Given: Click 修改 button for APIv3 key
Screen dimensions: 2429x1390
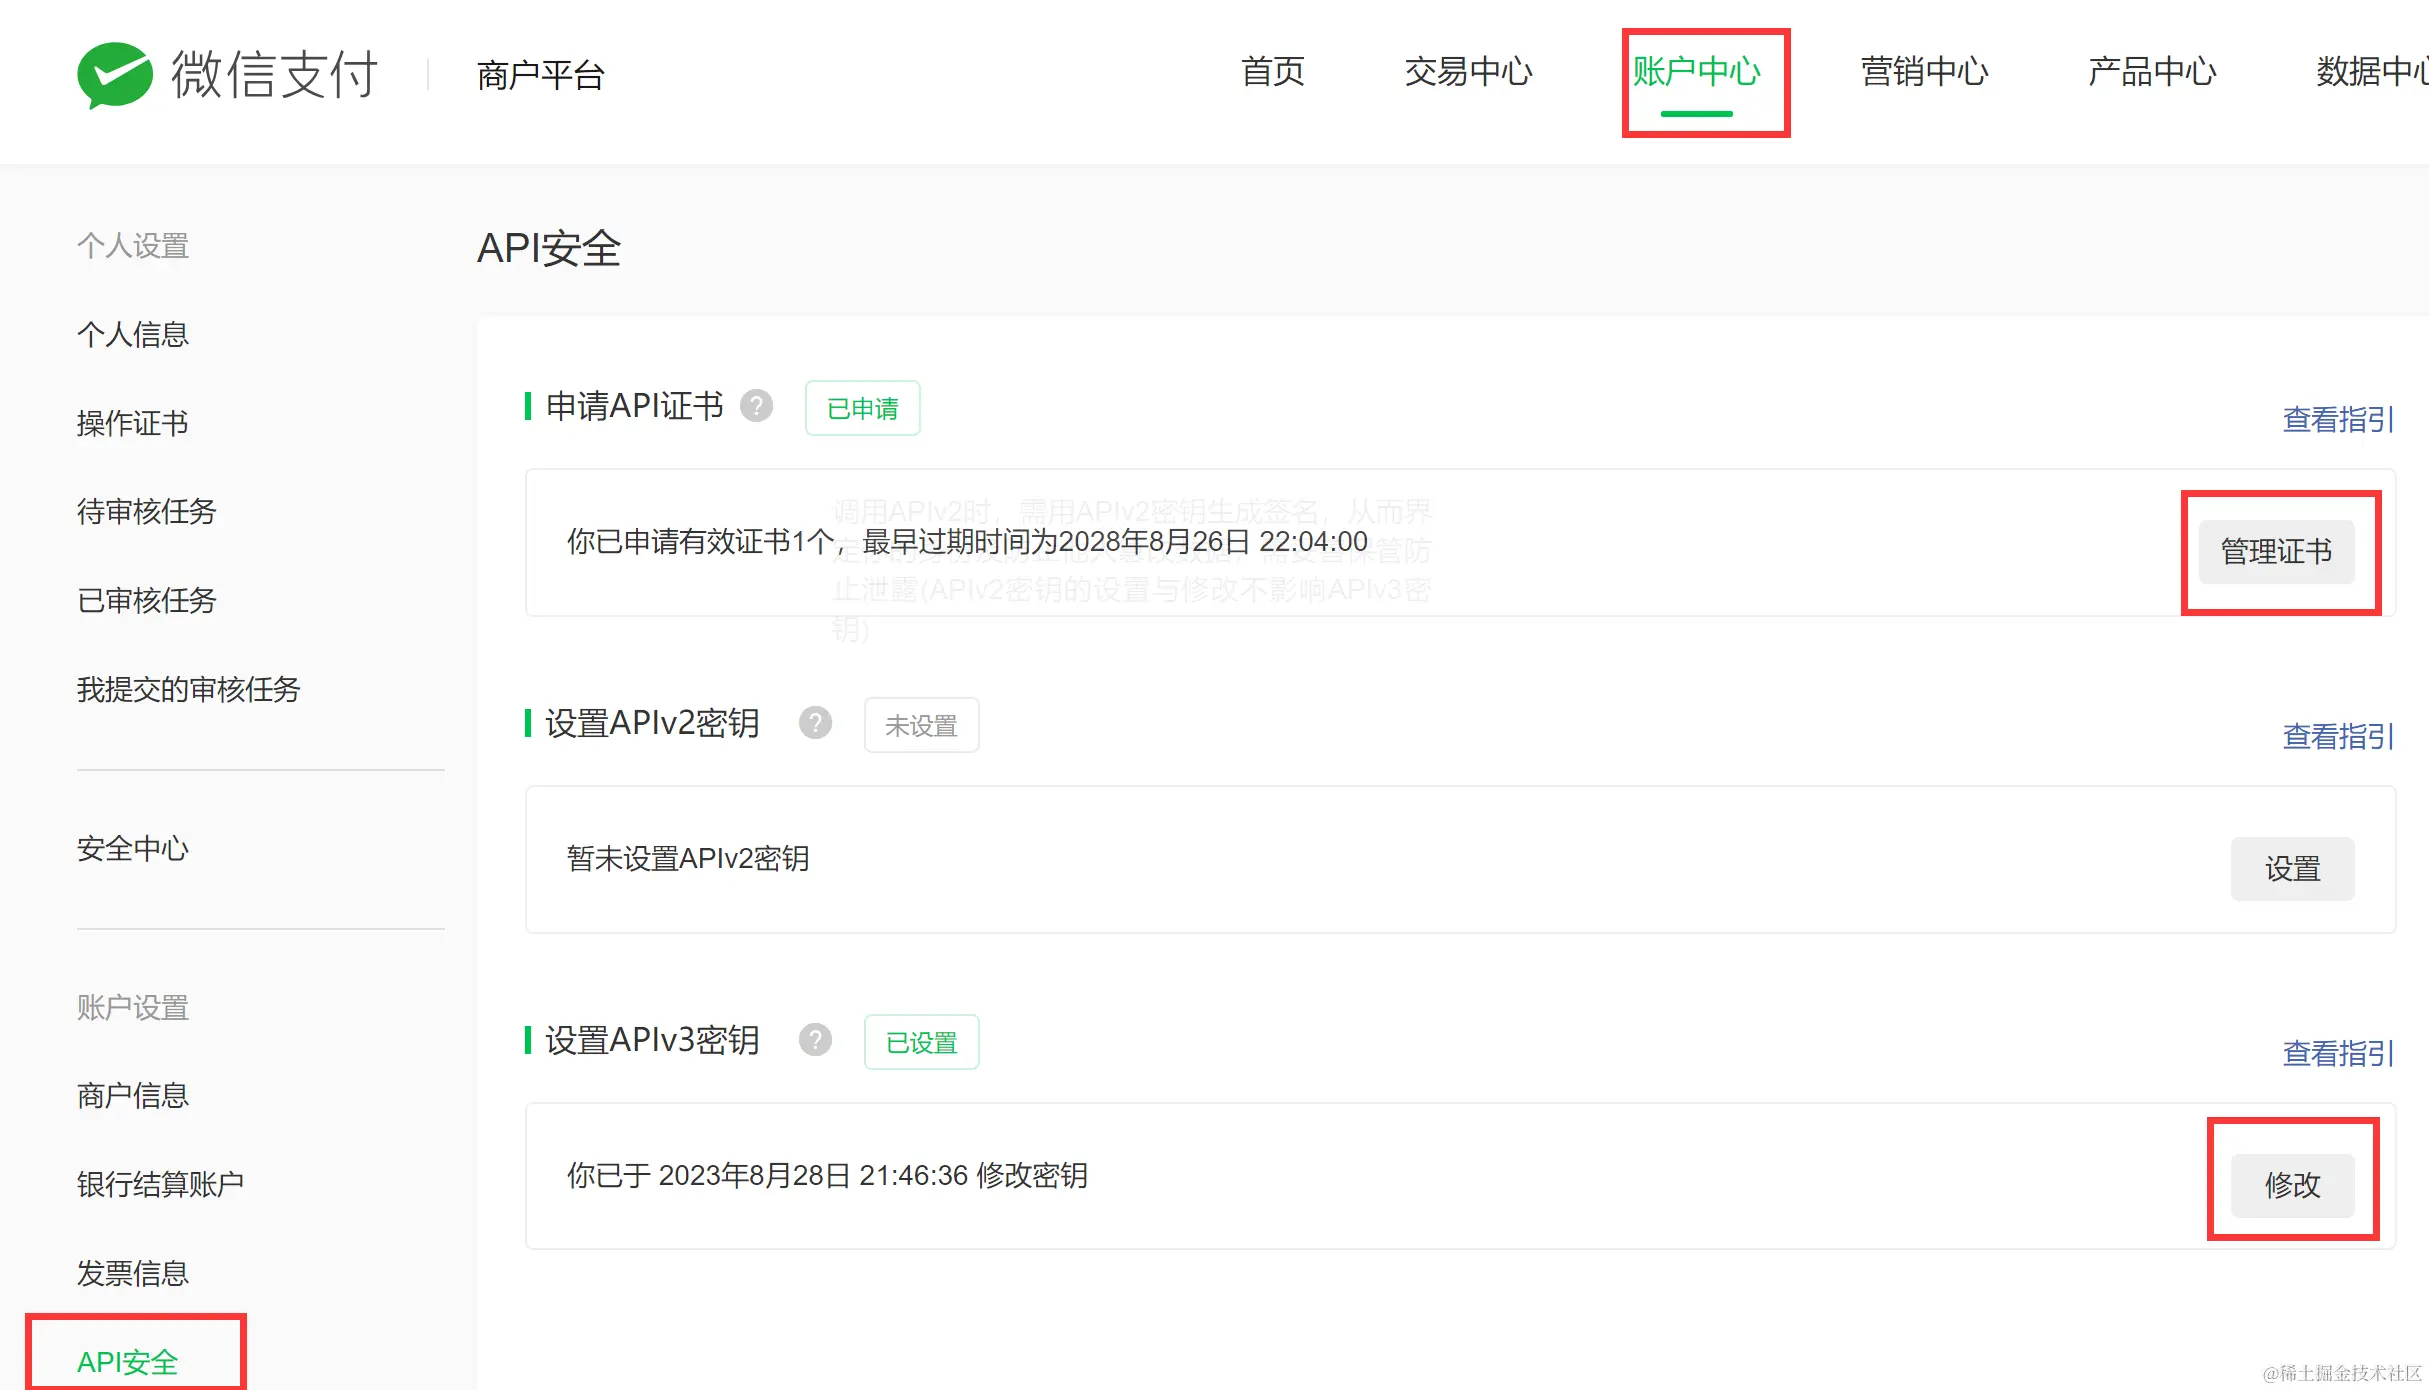Looking at the screenshot, I should coord(2291,1185).
